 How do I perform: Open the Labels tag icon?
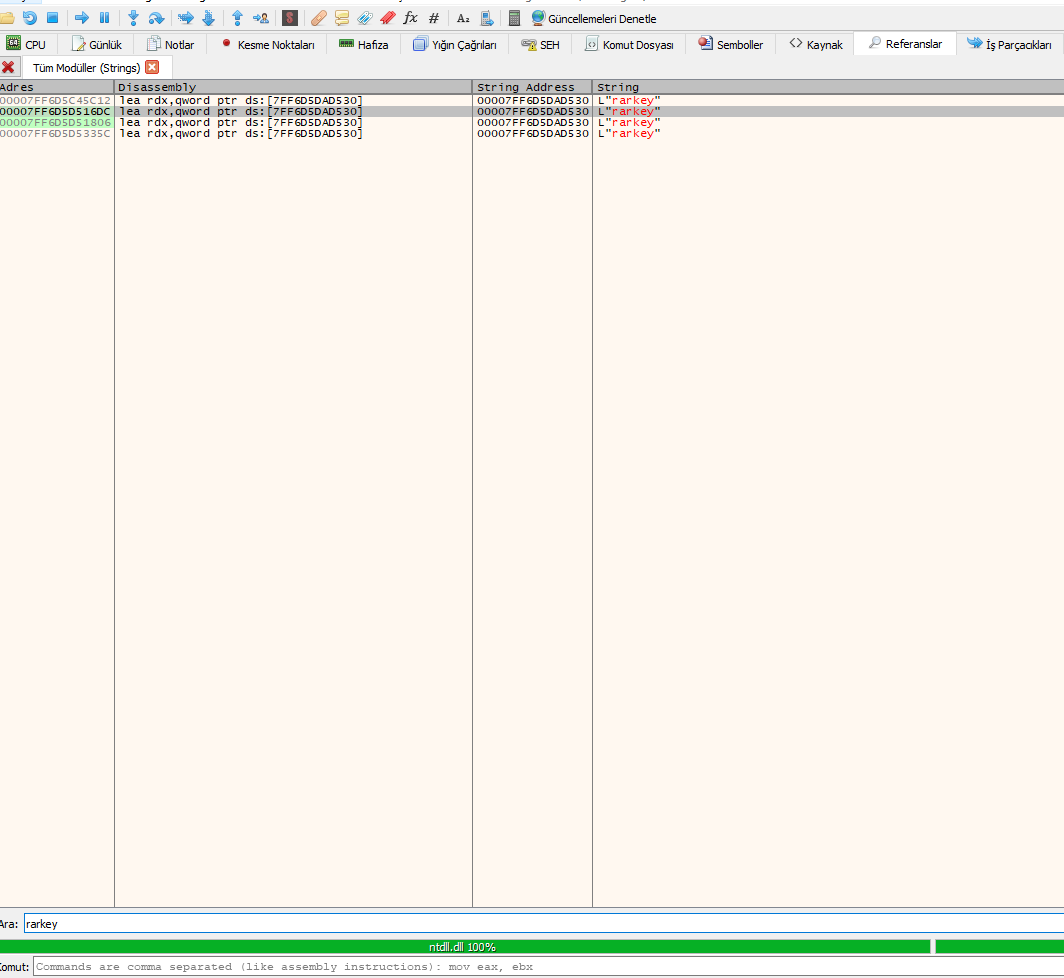[365, 18]
